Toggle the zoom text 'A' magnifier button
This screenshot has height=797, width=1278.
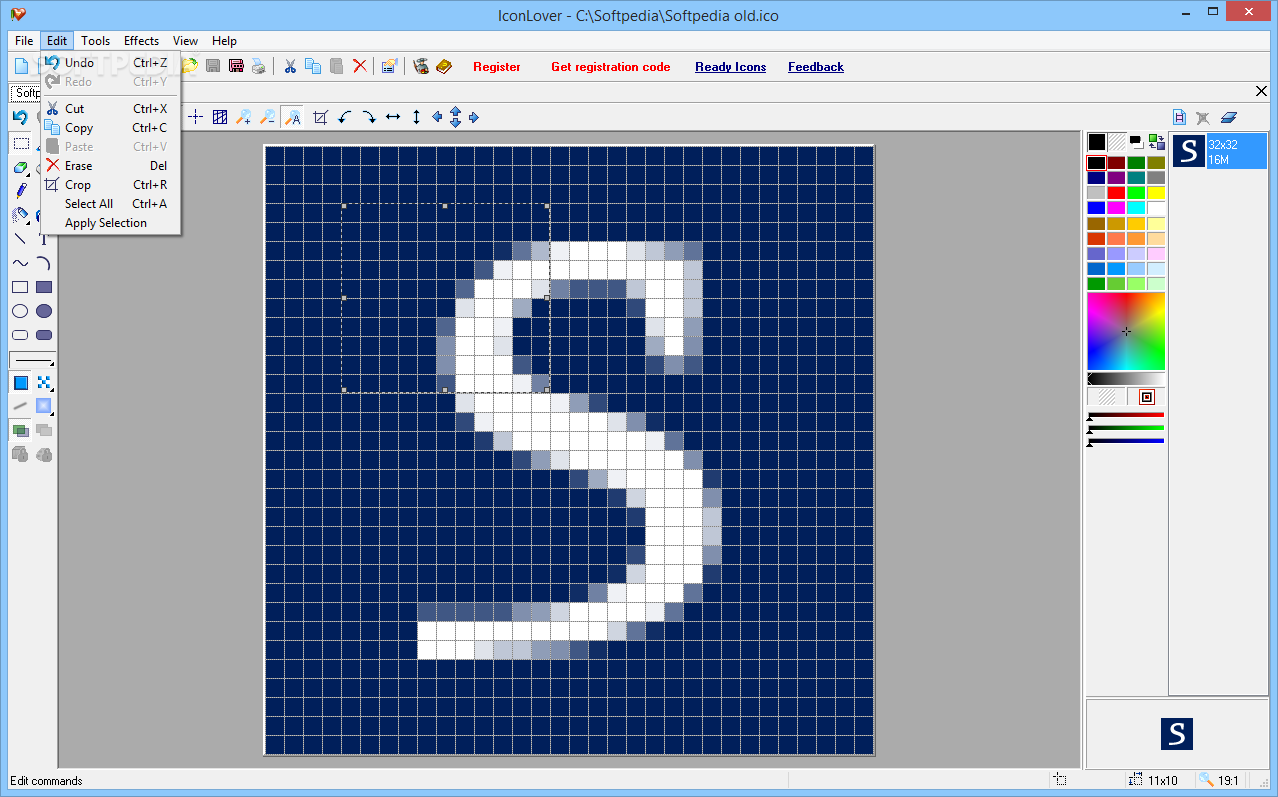[x=292, y=118]
